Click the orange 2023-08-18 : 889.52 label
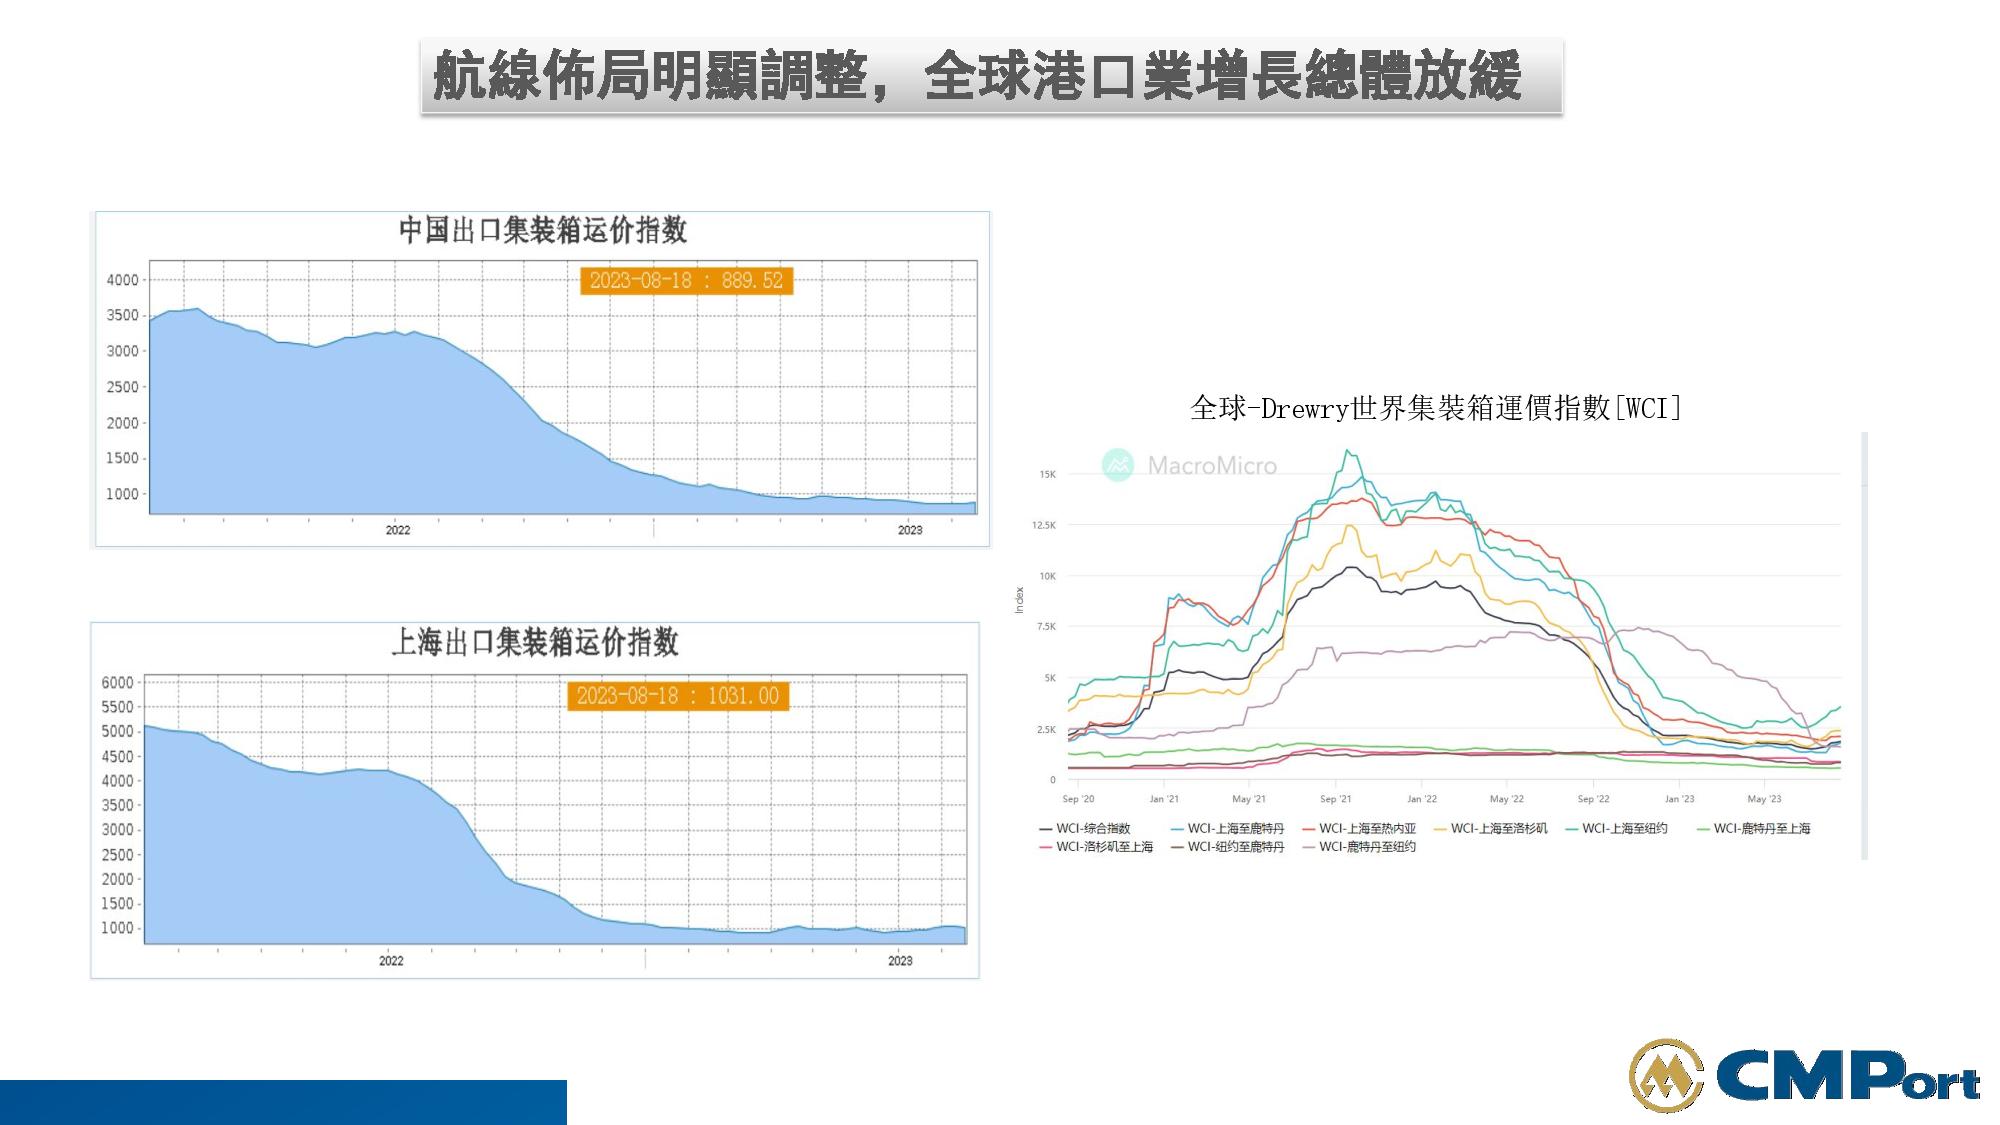This screenshot has height=1125, width=2000. (x=686, y=280)
